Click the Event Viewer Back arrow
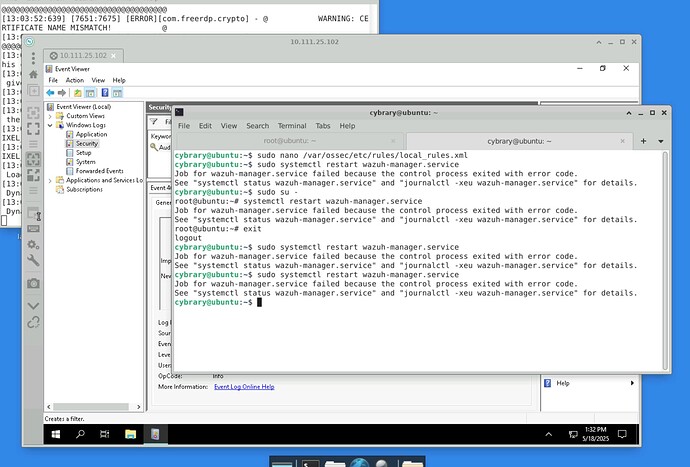This screenshot has height=467, width=690. [50, 92]
